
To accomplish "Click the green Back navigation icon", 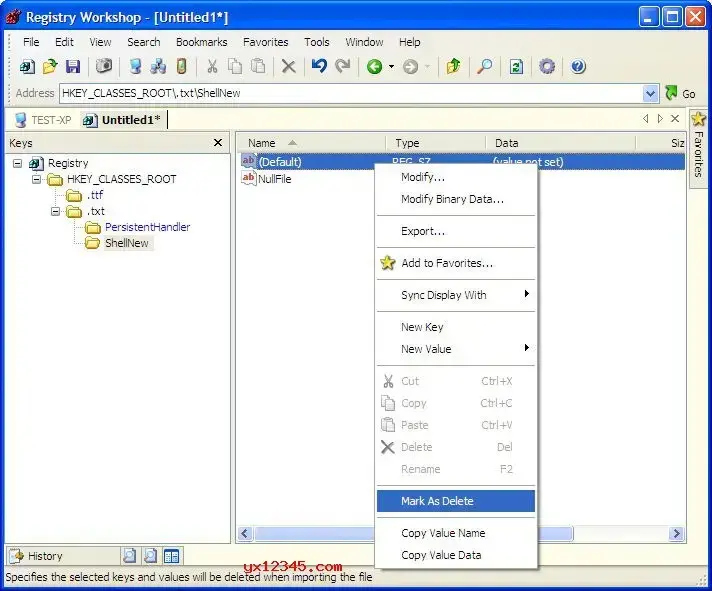I will [x=375, y=67].
